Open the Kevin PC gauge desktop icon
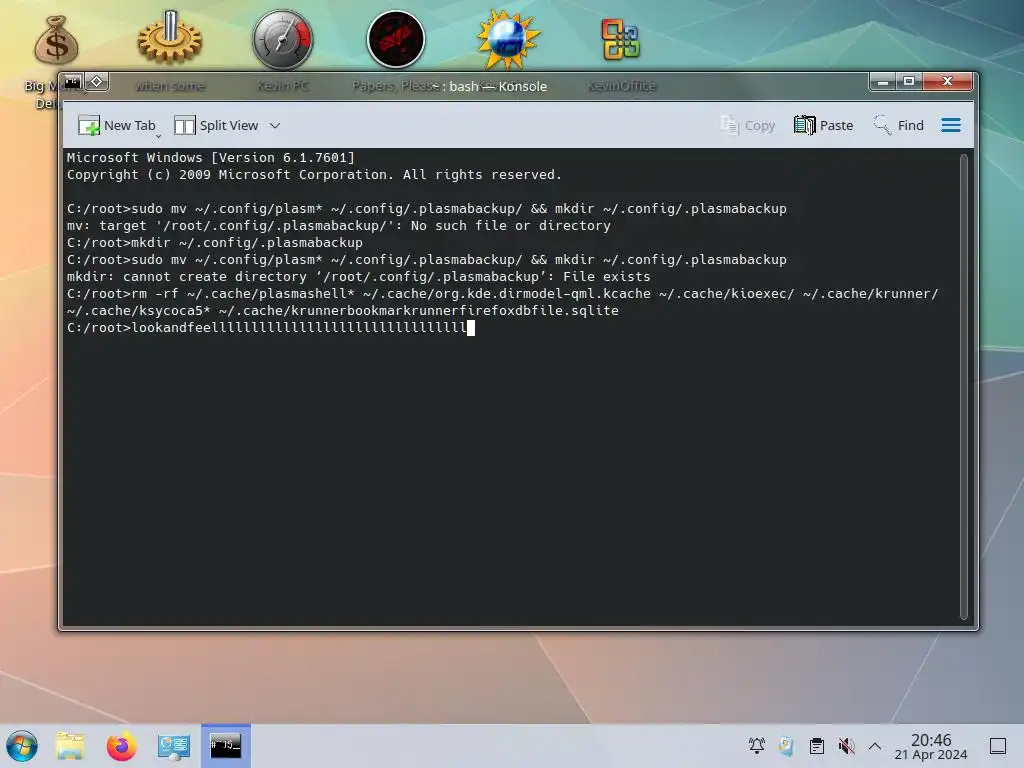This screenshot has width=1024, height=768. click(283, 39)
